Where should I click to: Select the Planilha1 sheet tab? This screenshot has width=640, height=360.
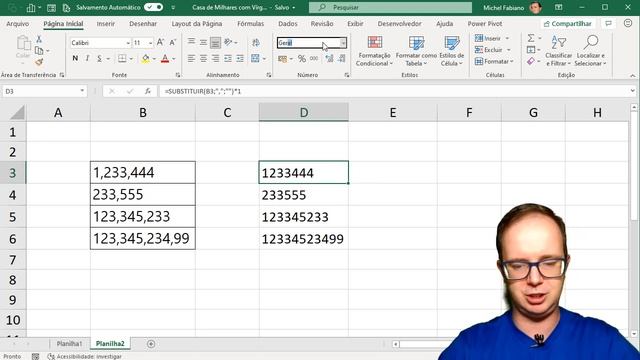[x=69, y=344]
